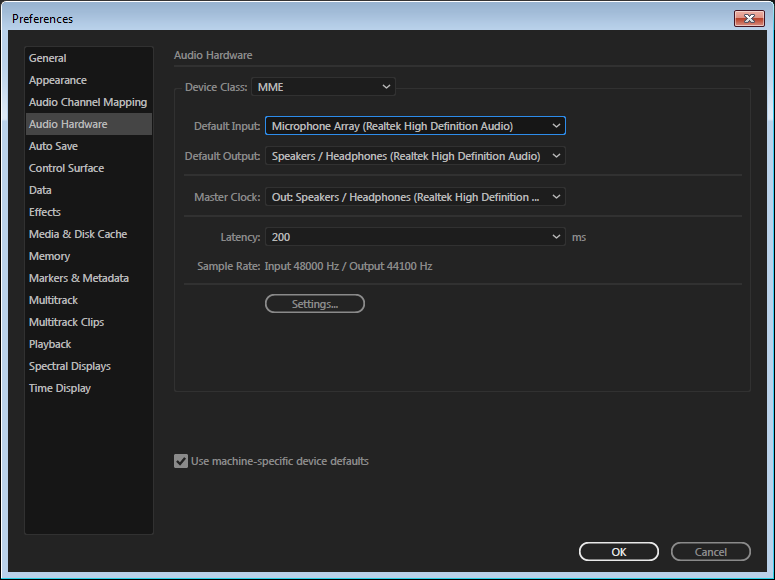Open the Device Class dropdown
This screenshot has width=775, height=580.
coord(323,87)
